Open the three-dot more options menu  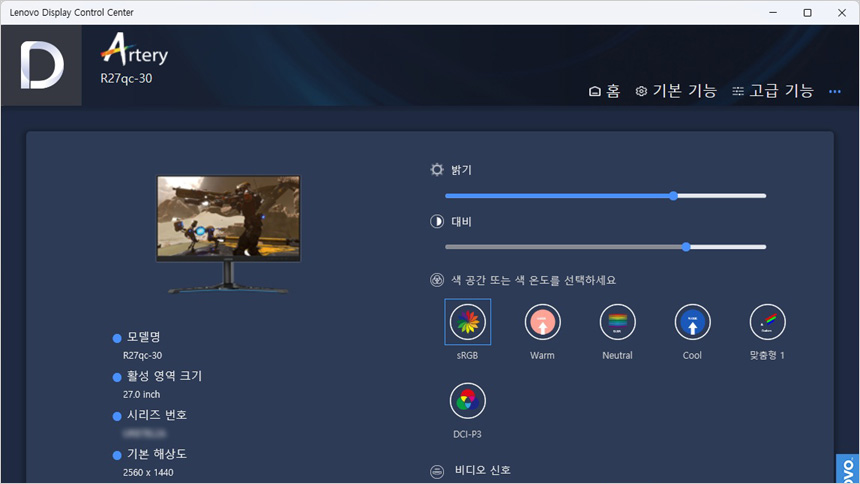coord(835,92)
